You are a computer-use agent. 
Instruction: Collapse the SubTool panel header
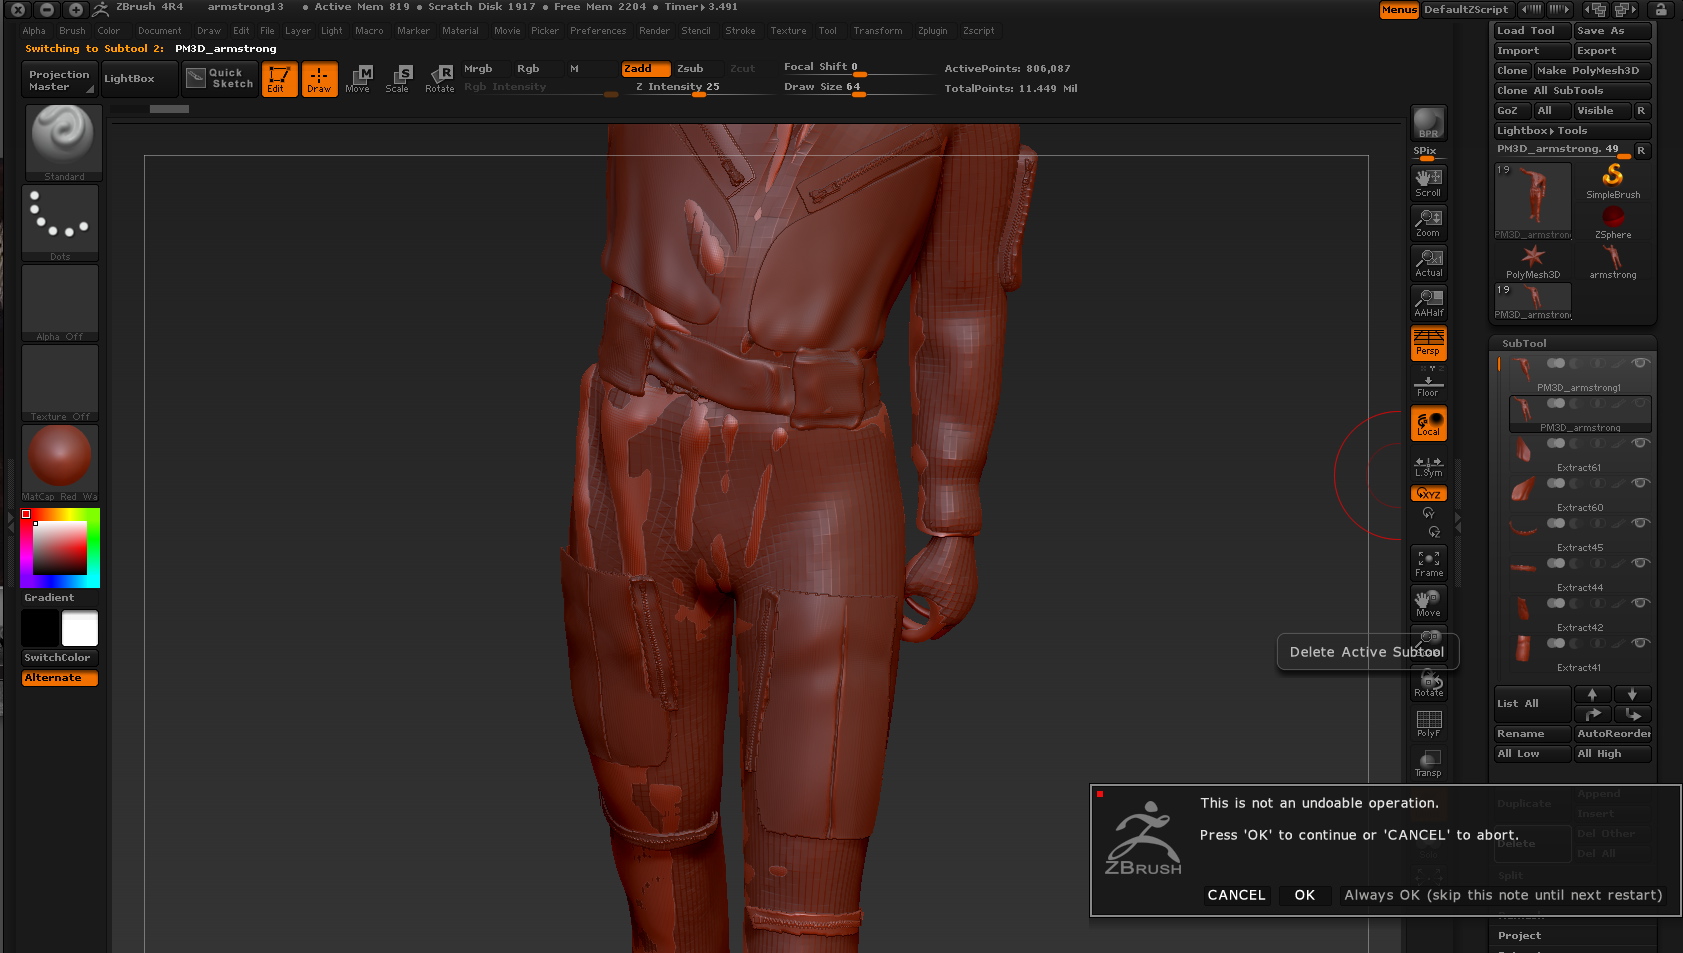[1524, 343]
